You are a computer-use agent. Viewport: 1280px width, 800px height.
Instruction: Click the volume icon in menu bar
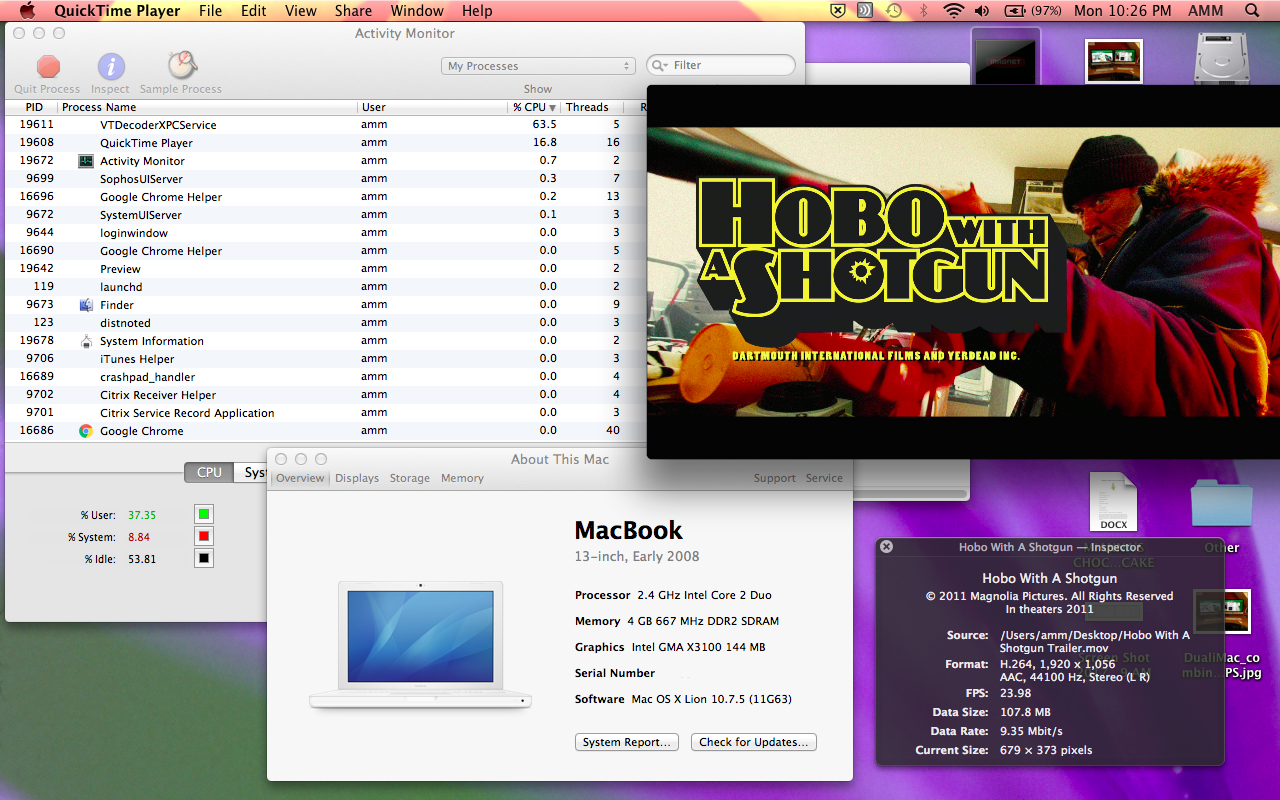pos(982,11)
